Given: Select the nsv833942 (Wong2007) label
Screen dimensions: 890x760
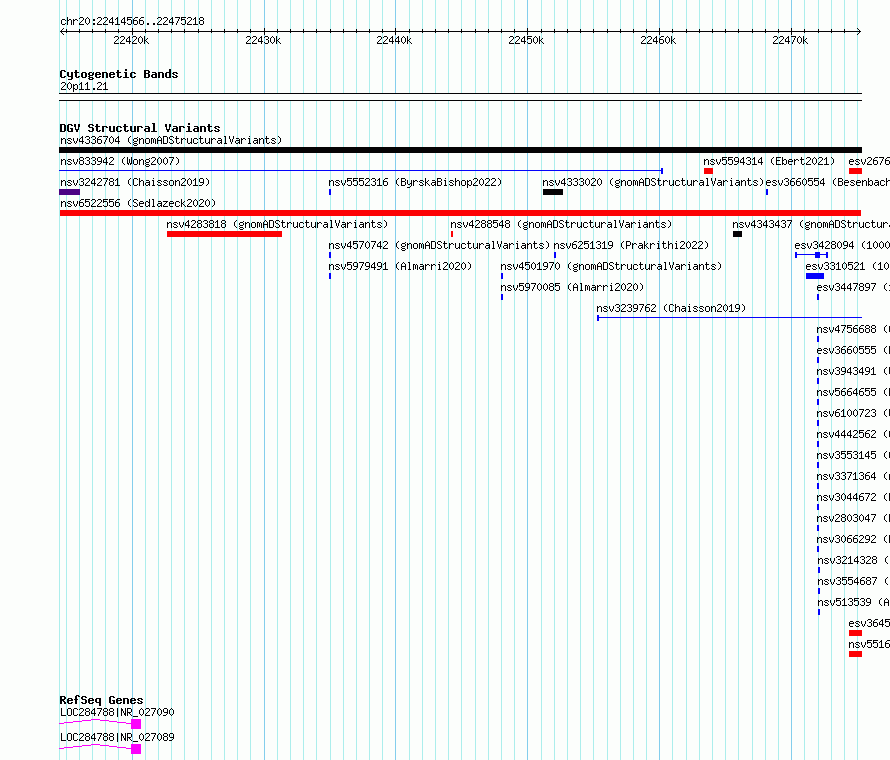Looking at the screenshot, I should [x=120, y=161].
